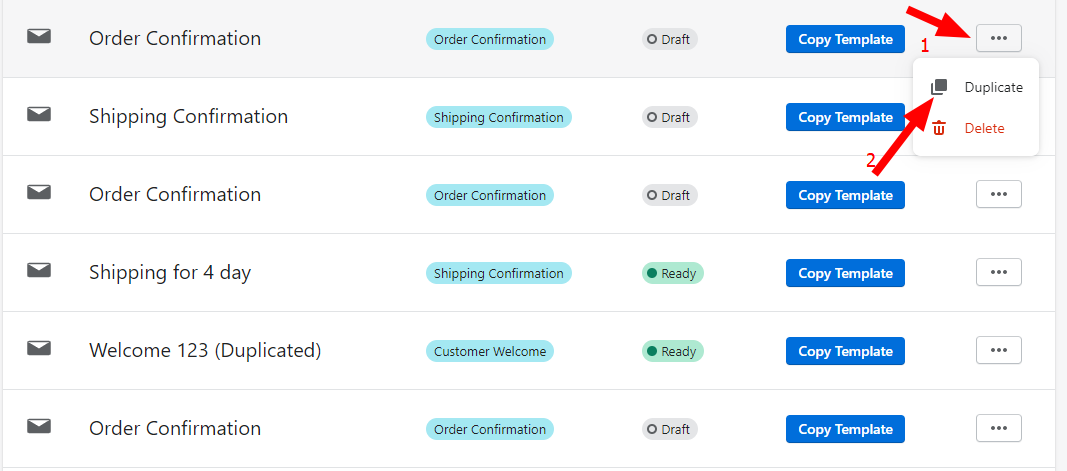Screen dimensions: 1067x471
Task: Click Draft status badge on Shipping Confirmation row
Action: (670, 118)
